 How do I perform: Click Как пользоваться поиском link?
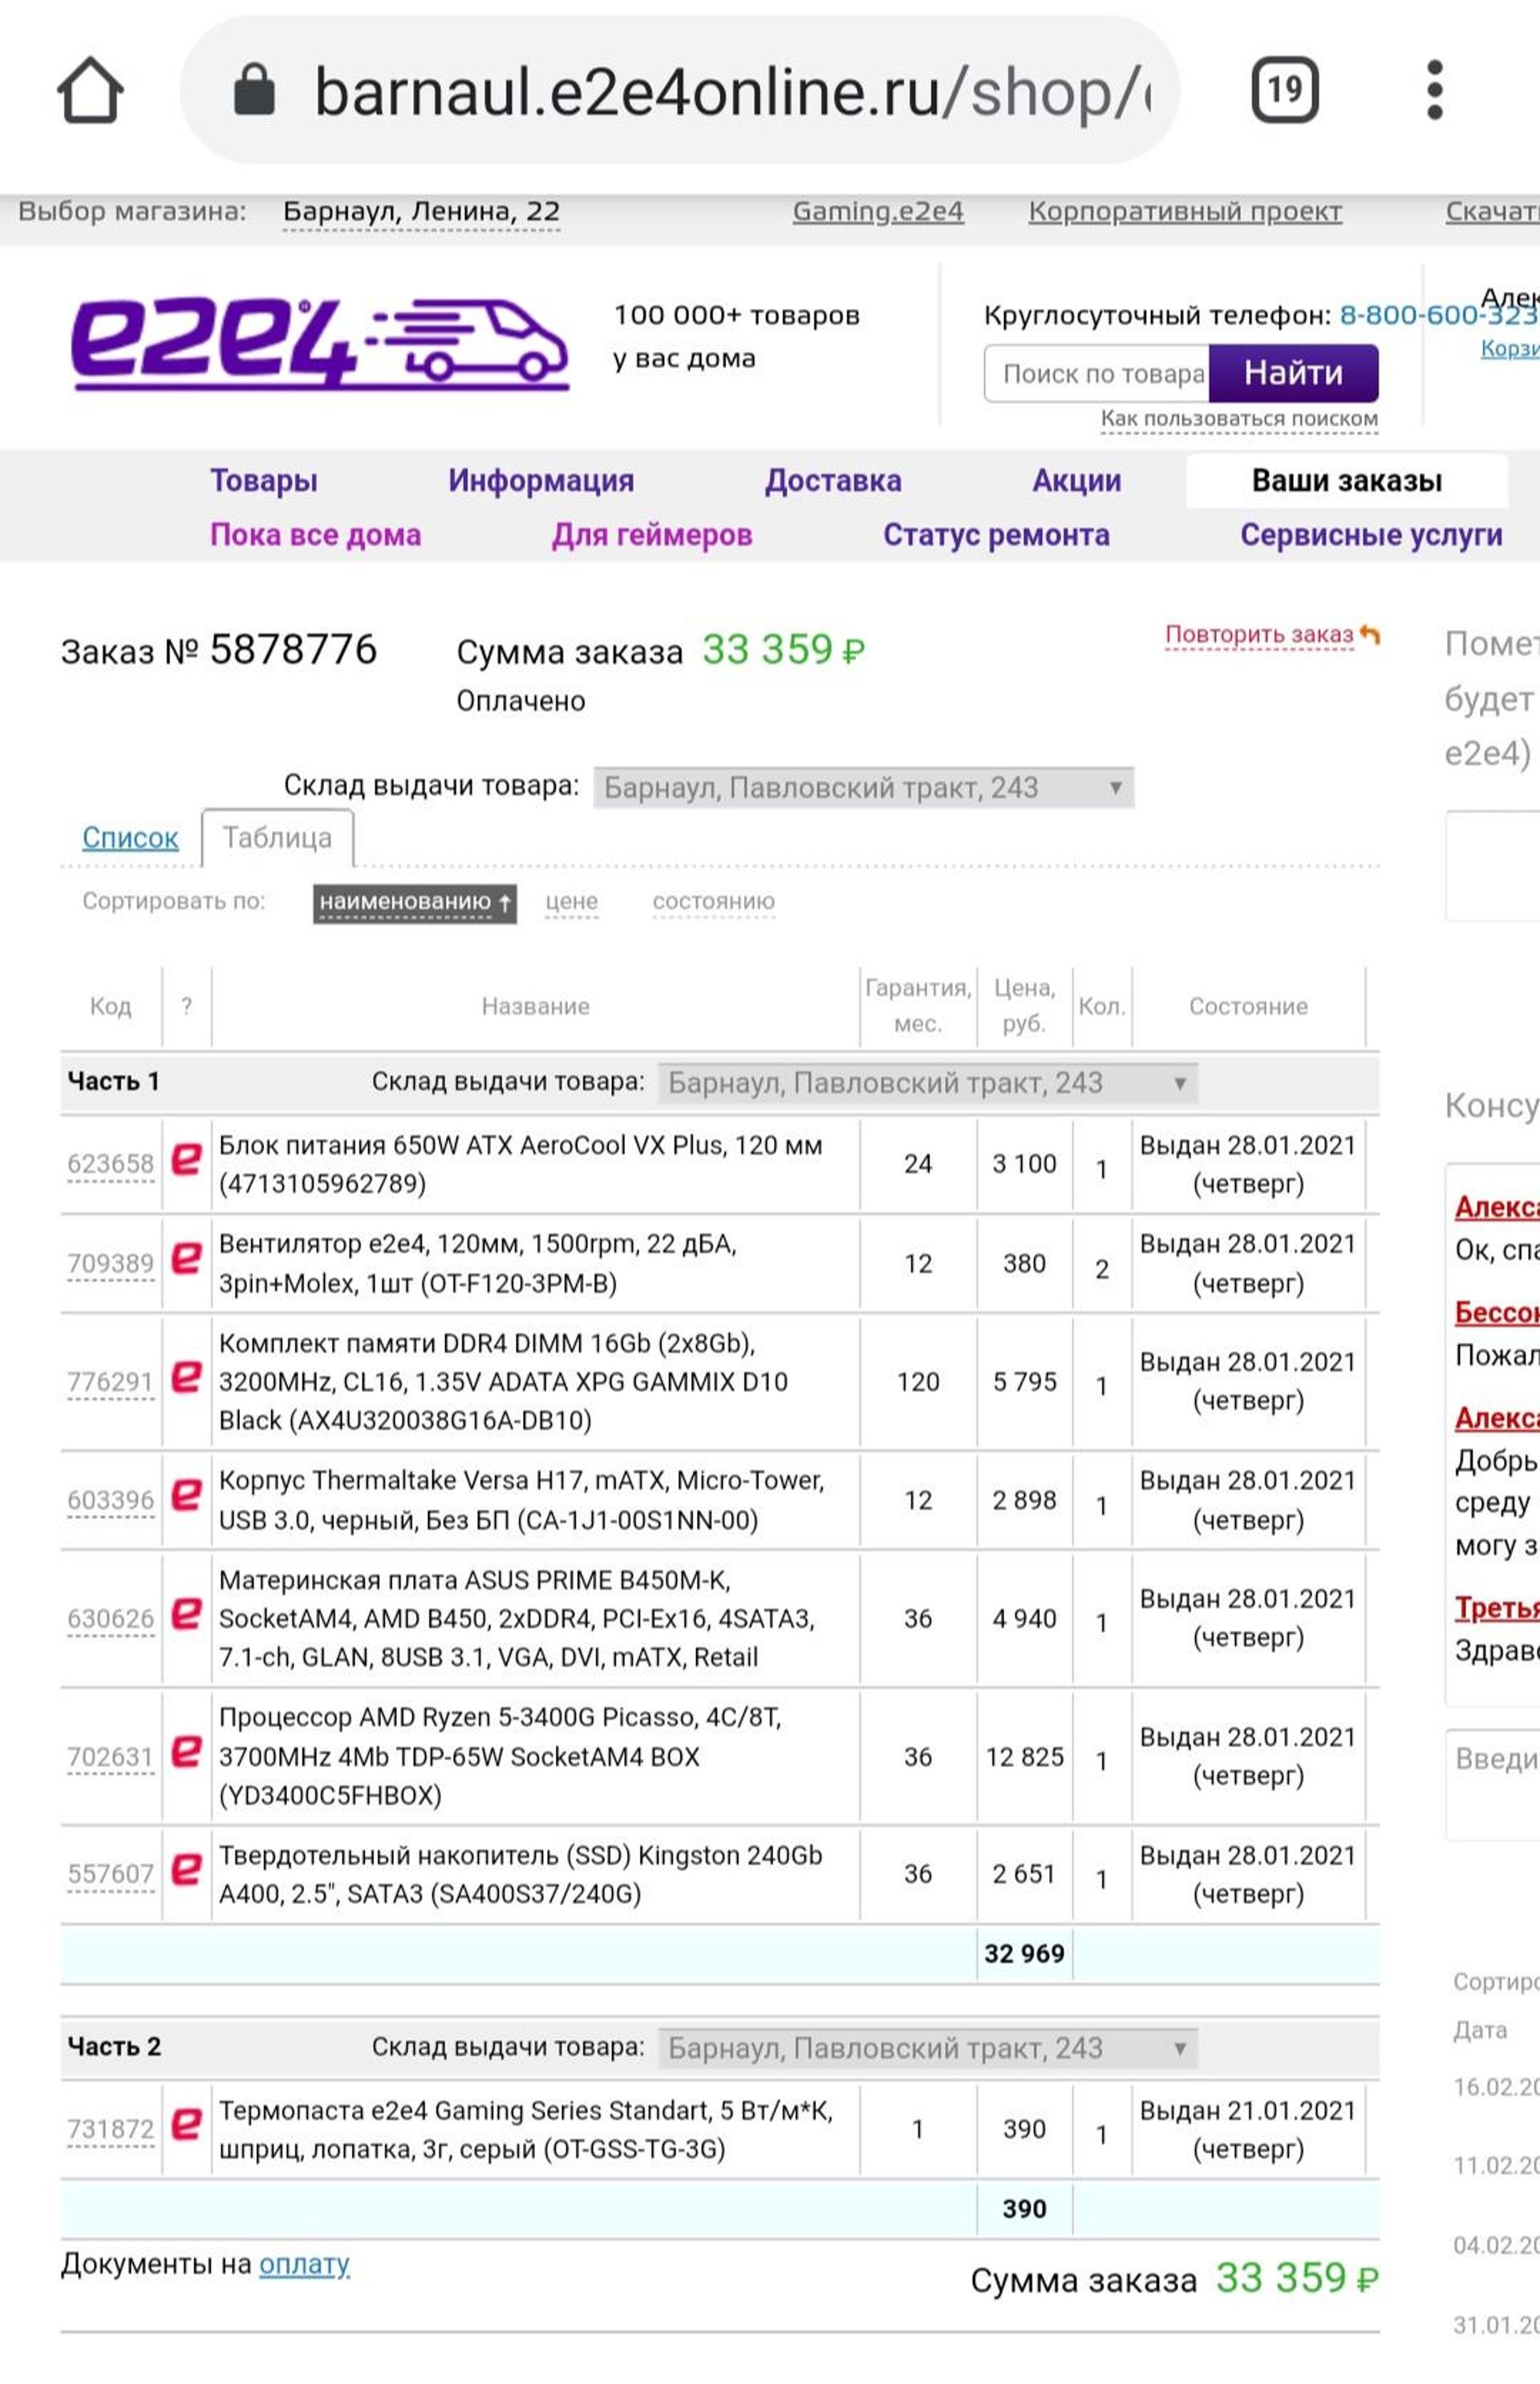click(x=1239, y=419)
